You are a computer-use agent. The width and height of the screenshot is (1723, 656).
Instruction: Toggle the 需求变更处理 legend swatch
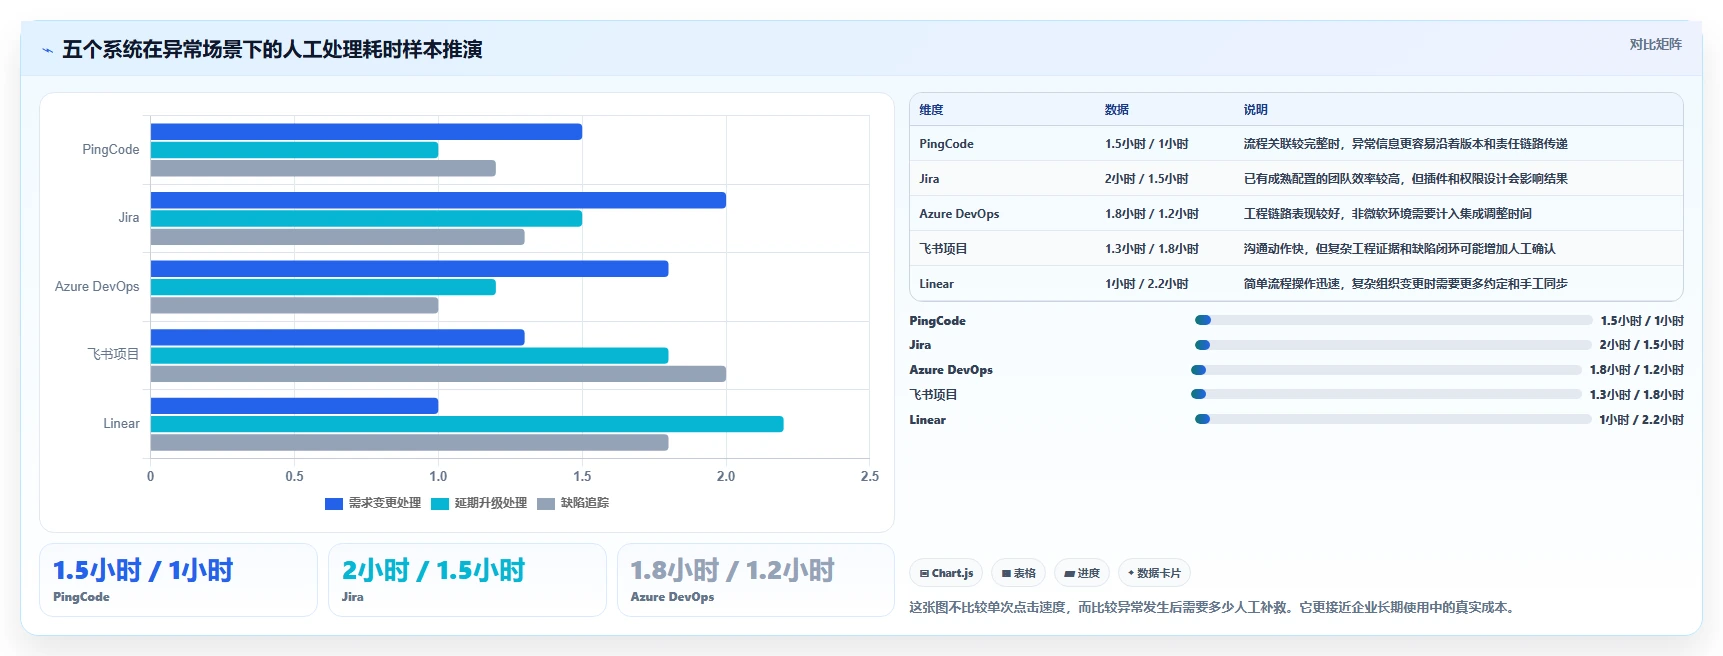334,503
